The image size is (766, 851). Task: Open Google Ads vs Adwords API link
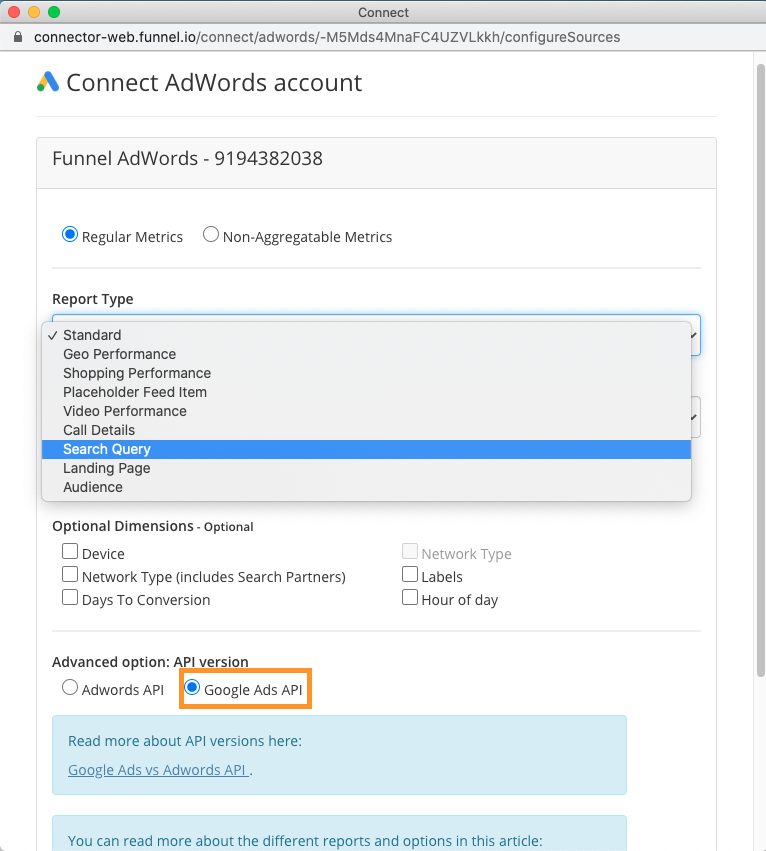coord(158,770)
